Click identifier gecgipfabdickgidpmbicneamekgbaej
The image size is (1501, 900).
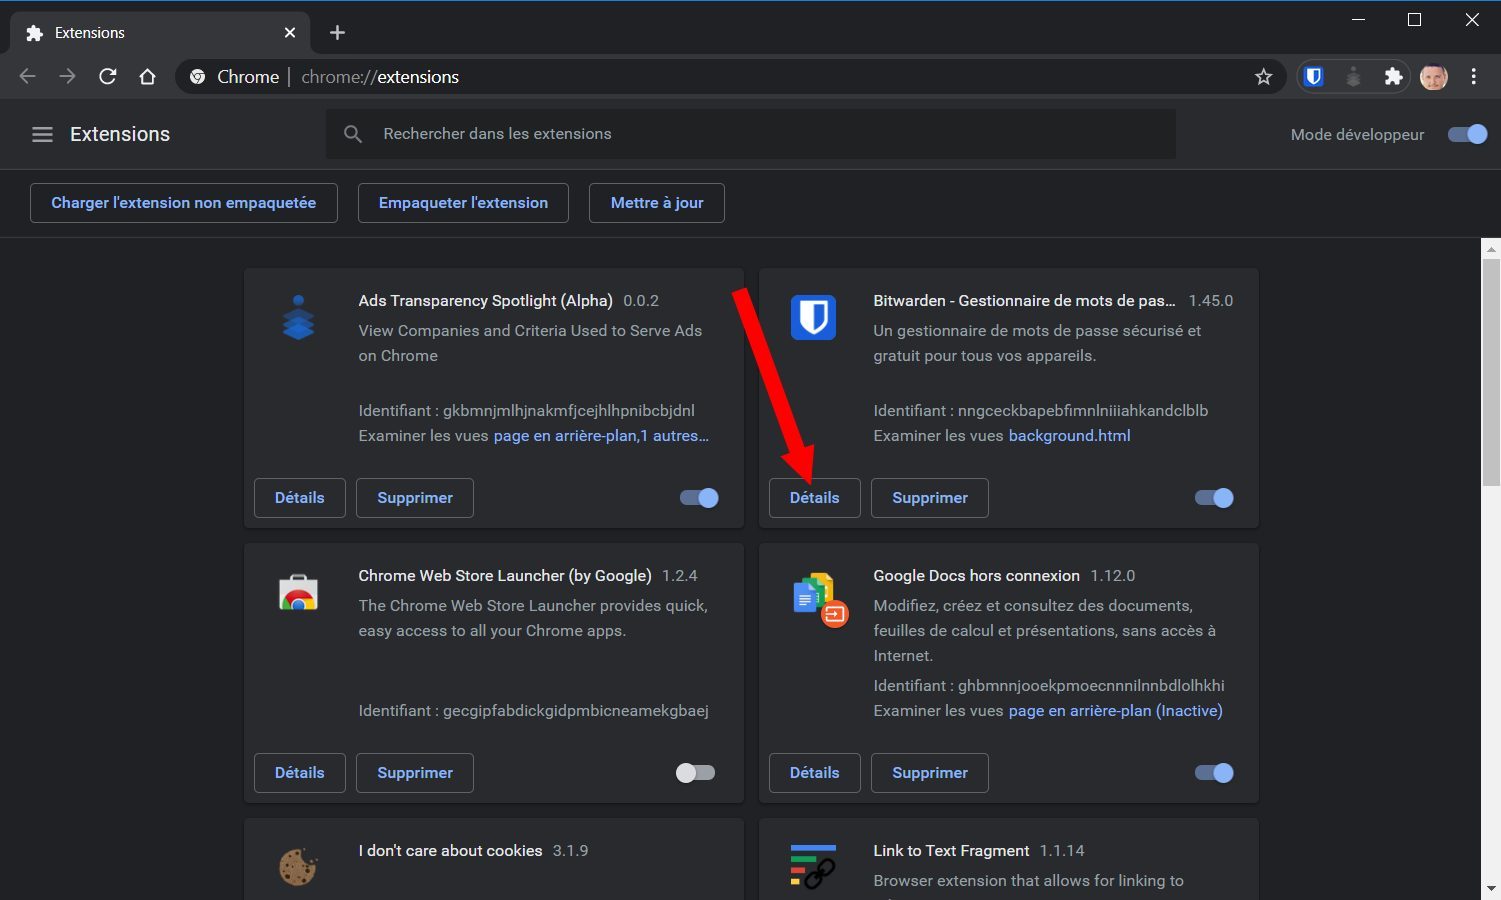576,711
